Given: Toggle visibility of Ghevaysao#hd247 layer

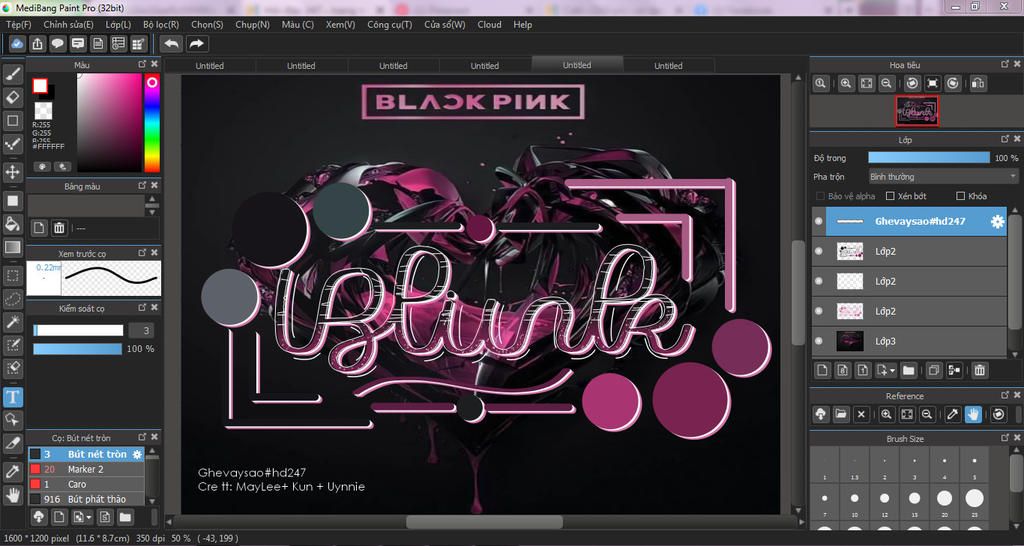Looking at the screenshot, I should pos(819,221).
